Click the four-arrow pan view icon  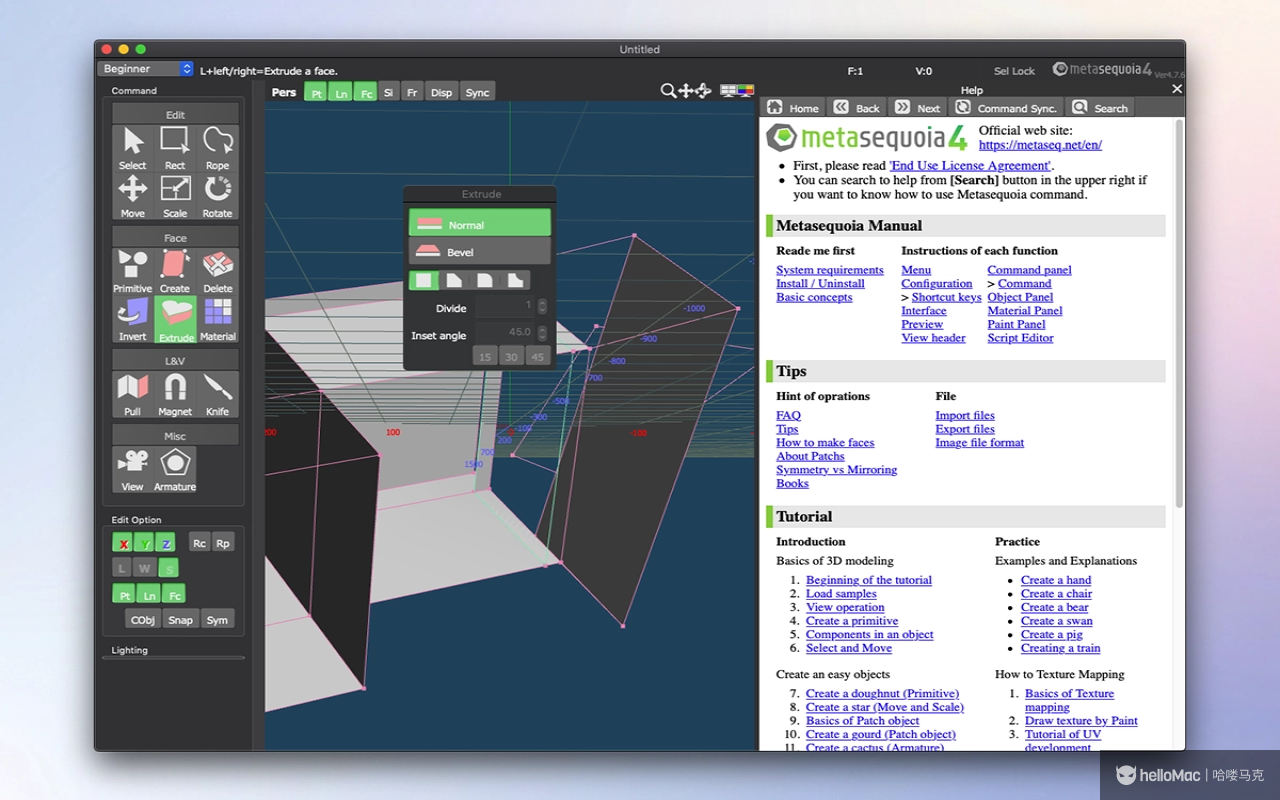point(686,91)
